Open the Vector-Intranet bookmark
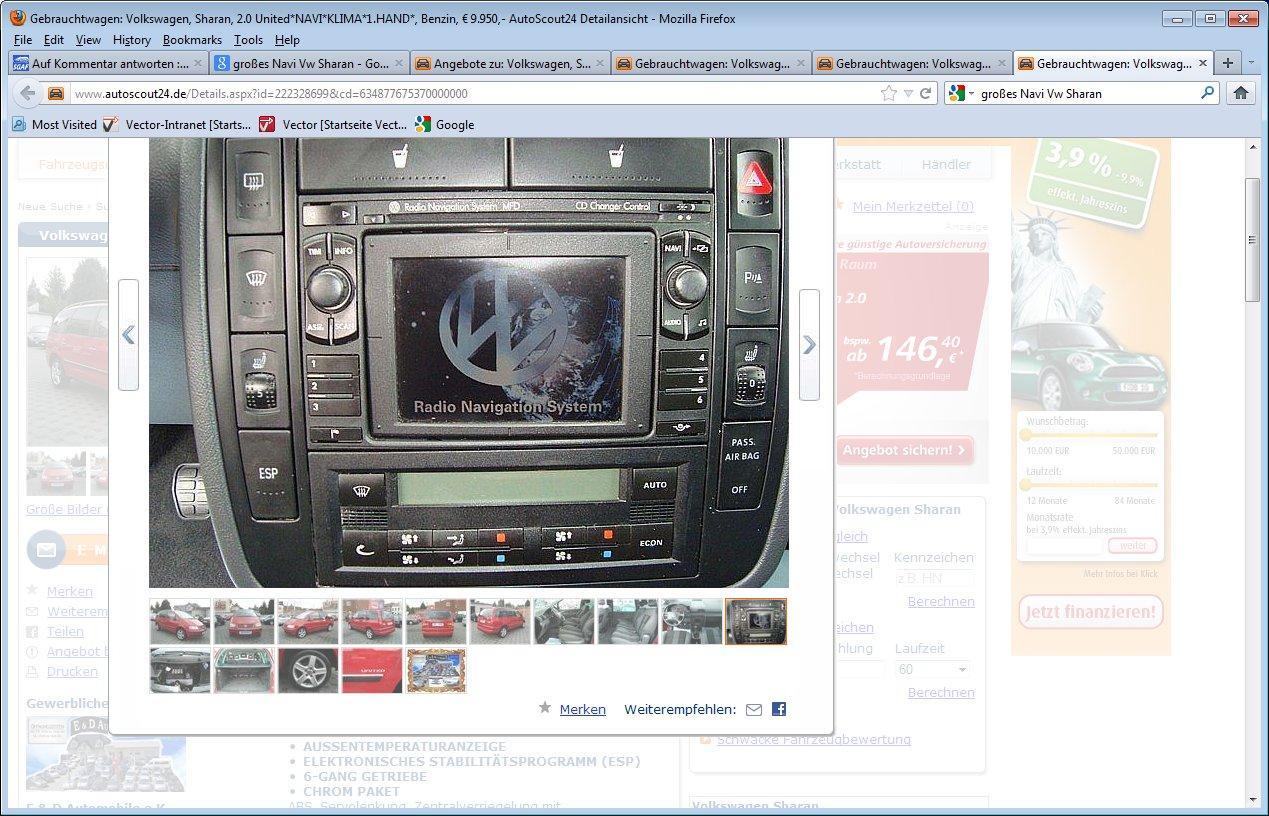Image resolution: width=1269 pixels, height=816 pixels. [x=176, y=124]
